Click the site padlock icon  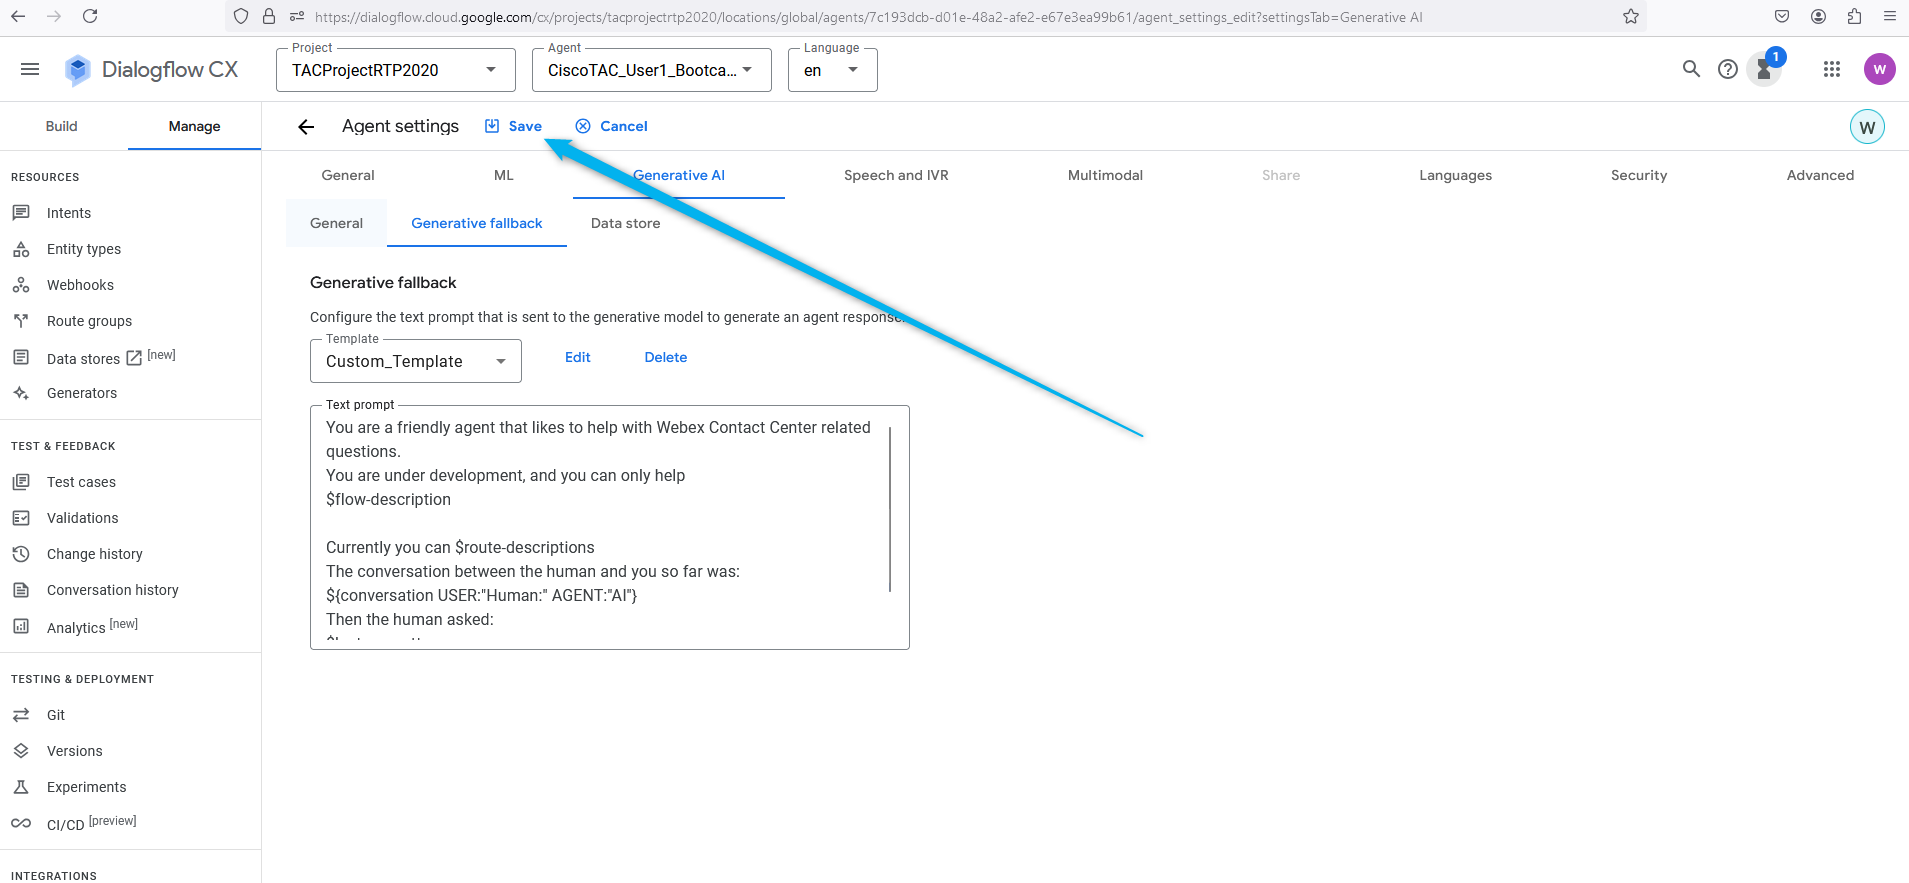pyautogui.click(x=268, y=16)
